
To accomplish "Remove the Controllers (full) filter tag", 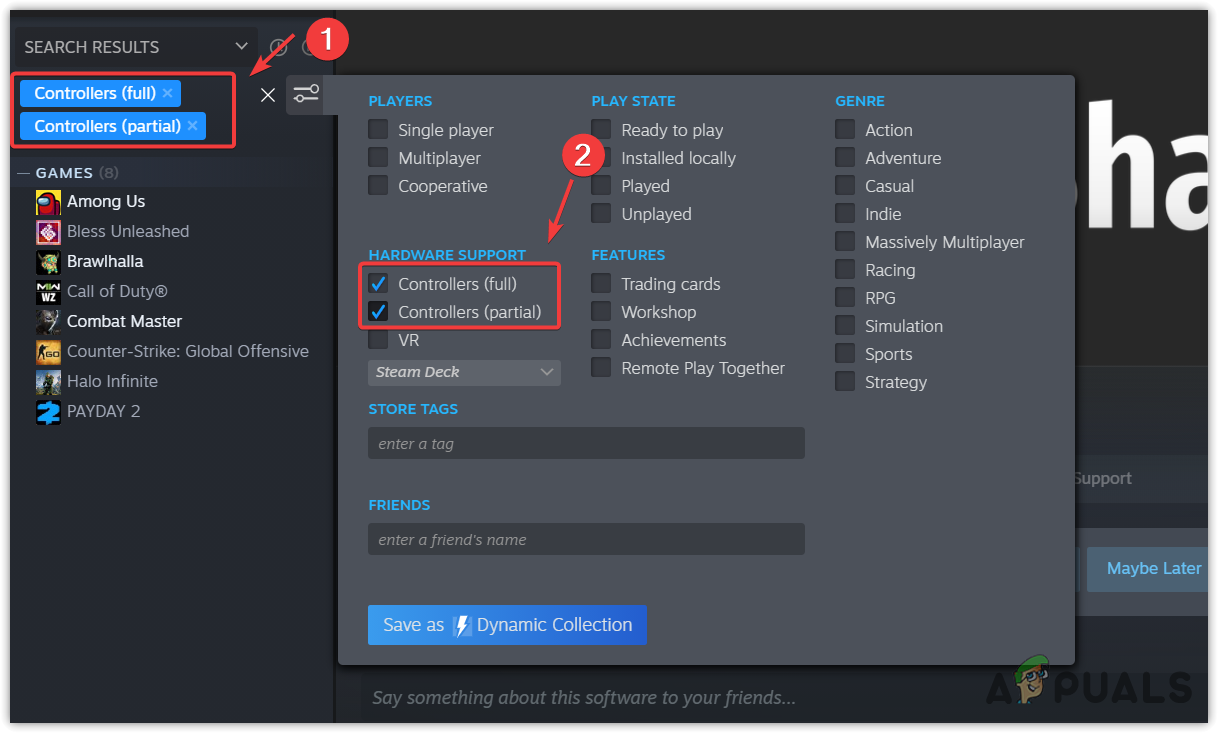I will pyautogui.click(x=167, y=93).
